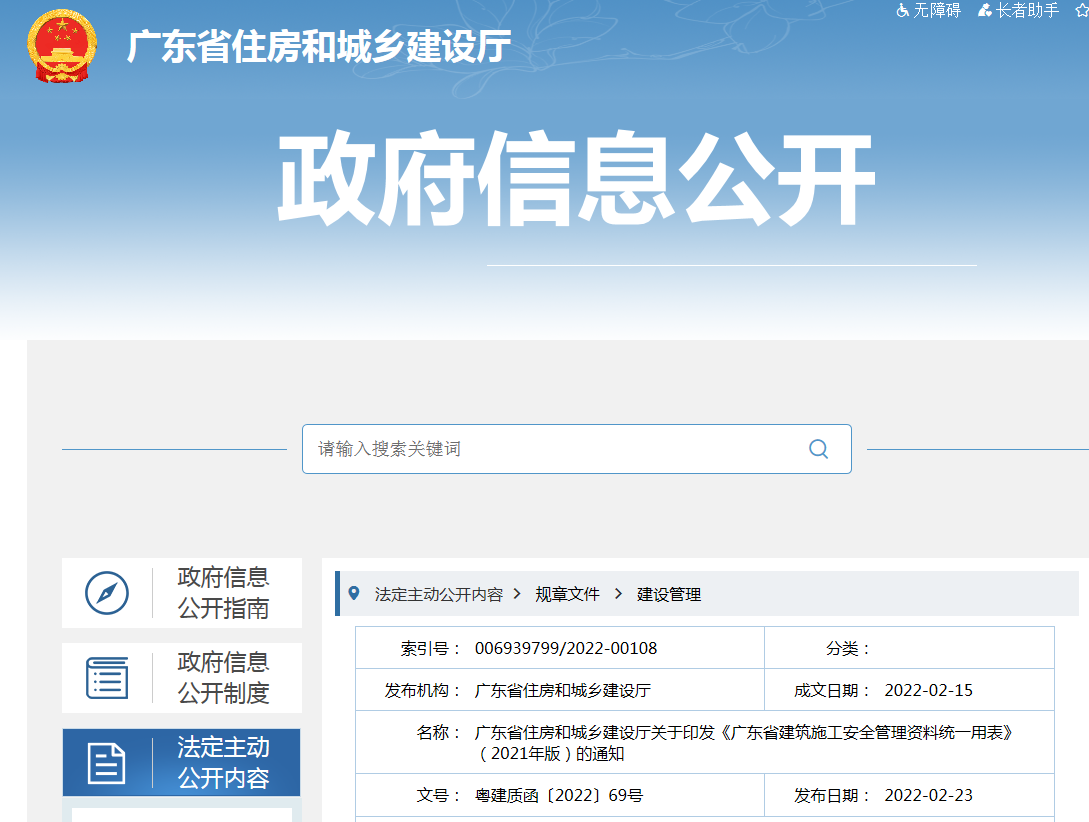
Task: Click the 政府信息公开 banner heading
Action: click(x=576, y=182)
